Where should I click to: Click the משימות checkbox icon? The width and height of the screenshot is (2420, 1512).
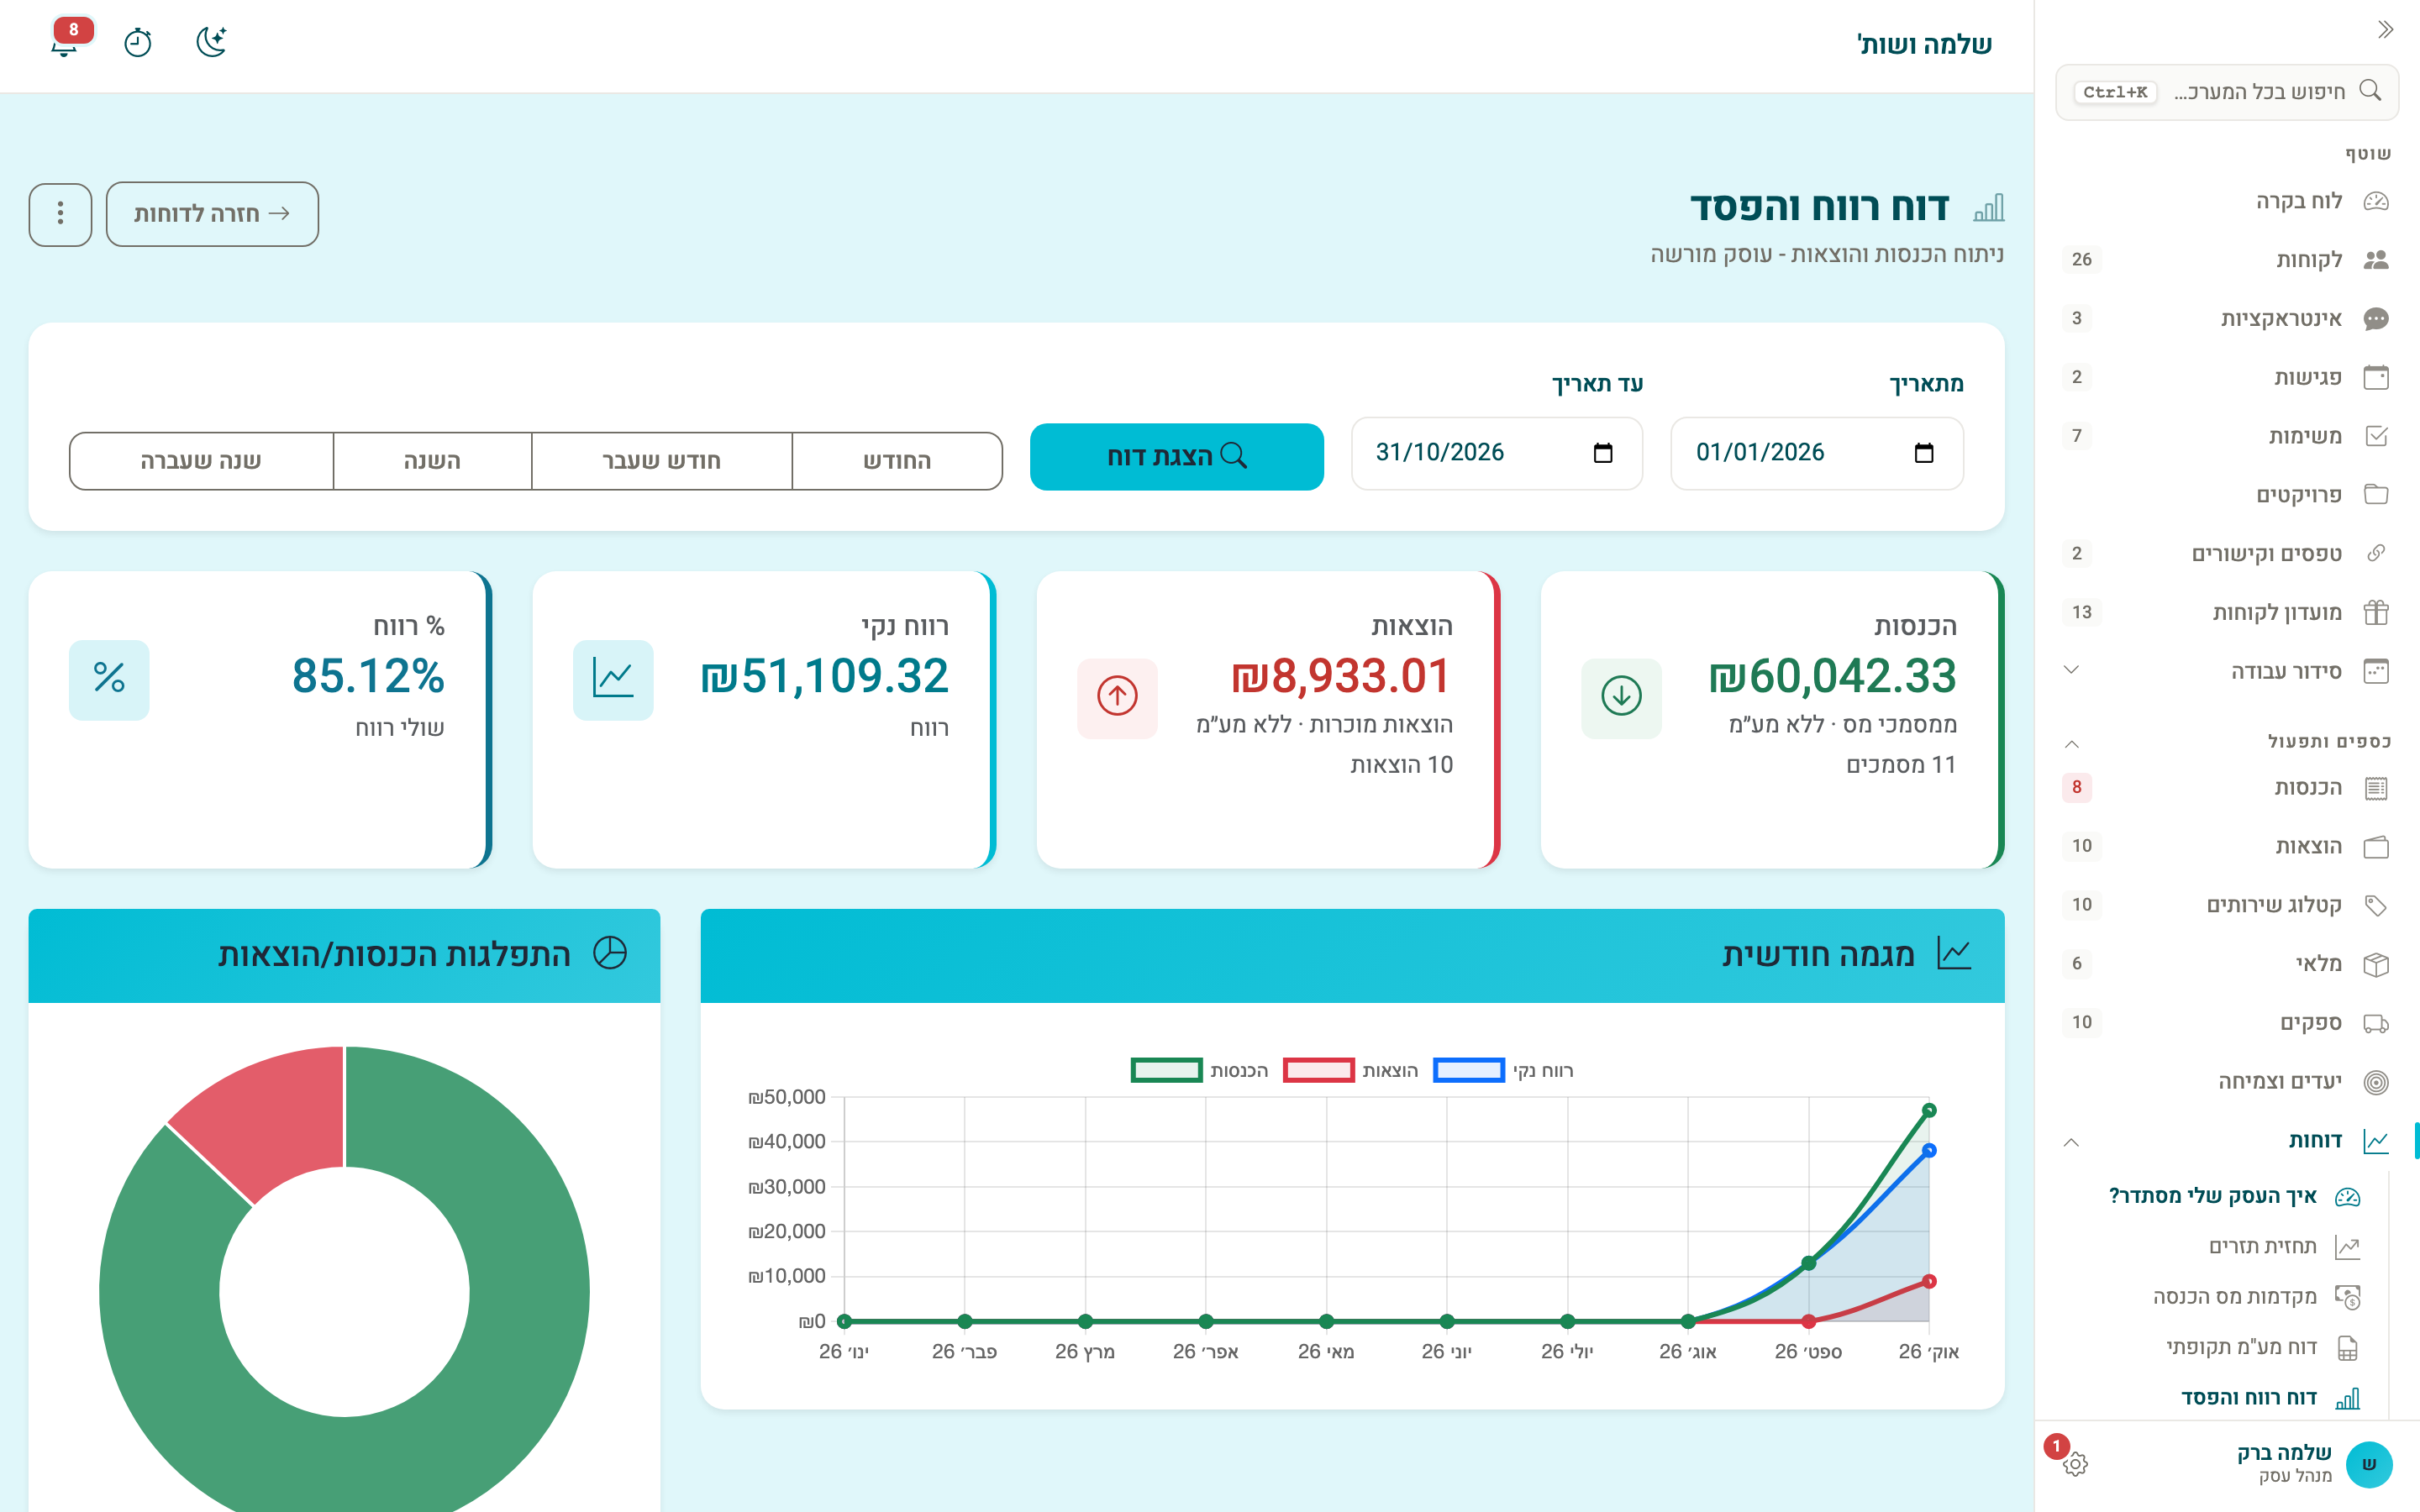pyautogui.click(x=2376, y=436)
